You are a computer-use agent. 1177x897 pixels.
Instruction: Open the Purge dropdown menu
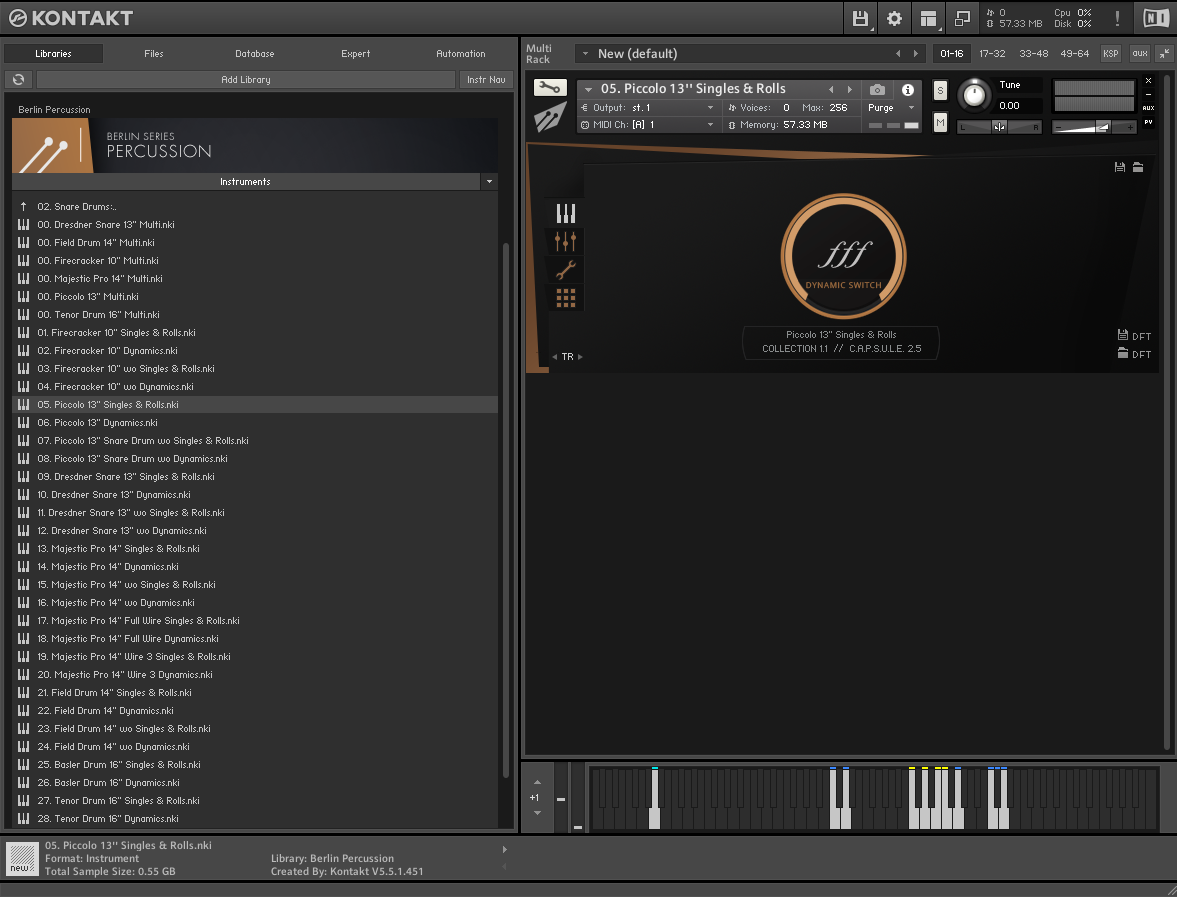pyautogui.click(x=892, y=108)
